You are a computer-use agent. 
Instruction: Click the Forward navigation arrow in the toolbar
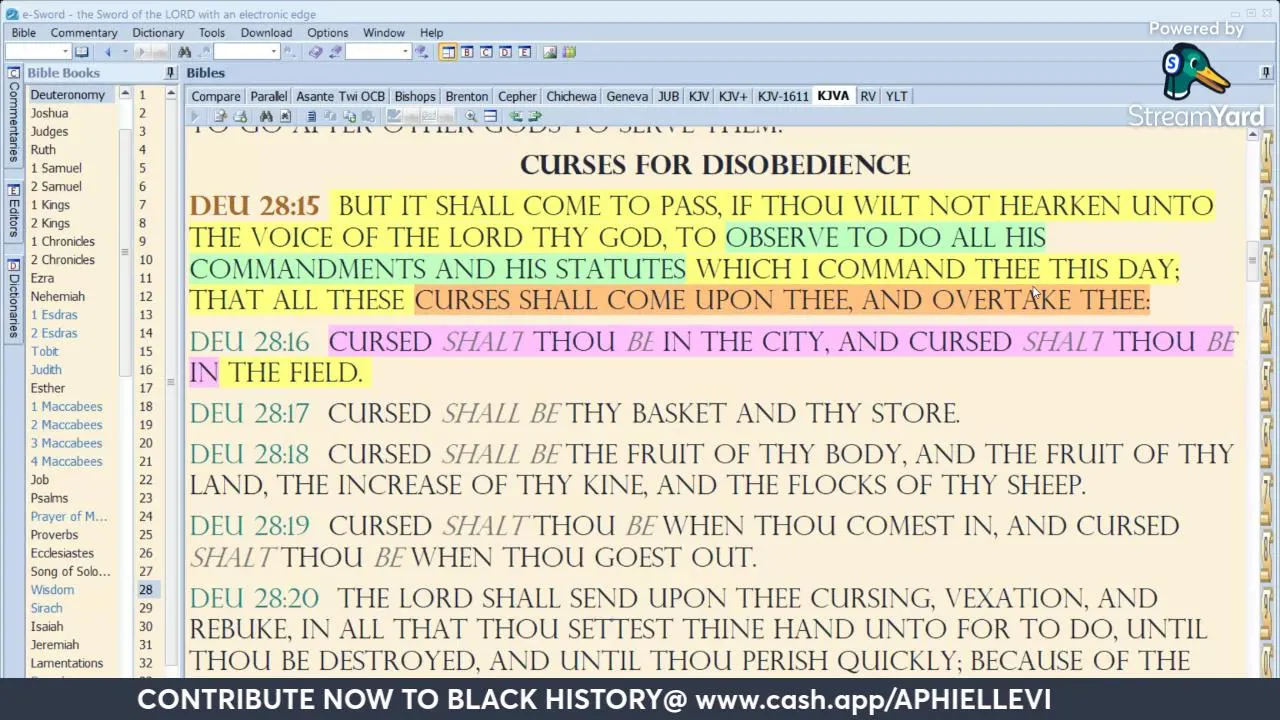coord(141,52)
